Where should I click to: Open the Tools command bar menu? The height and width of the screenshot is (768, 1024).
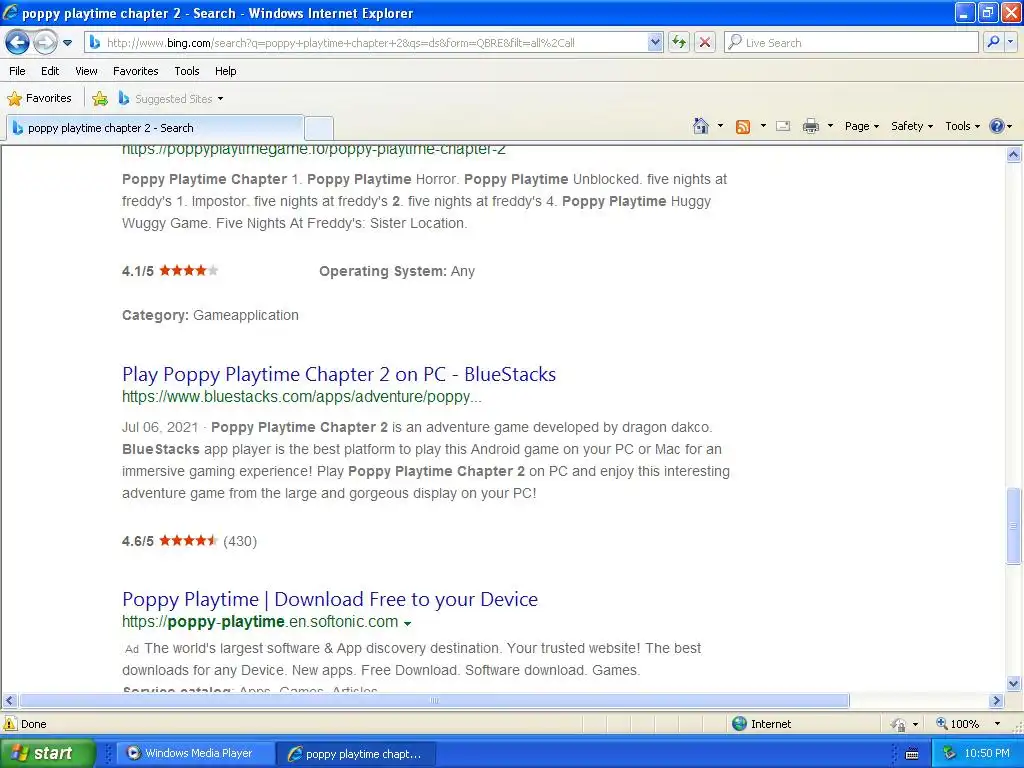click(x=962, y=126)
